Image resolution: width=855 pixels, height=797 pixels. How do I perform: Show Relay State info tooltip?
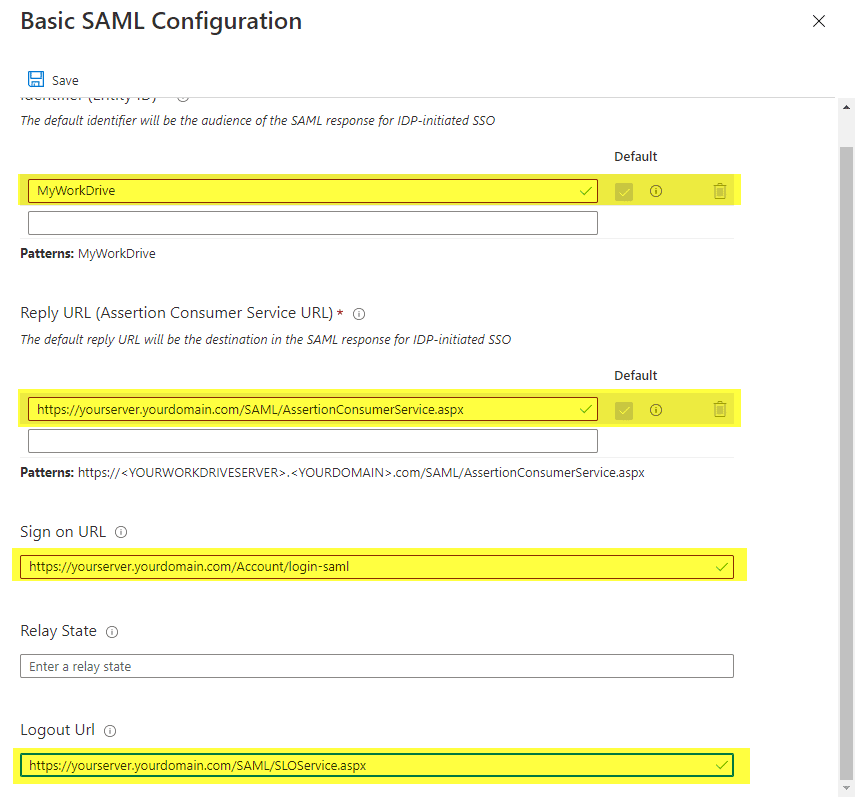click(112, 632)
